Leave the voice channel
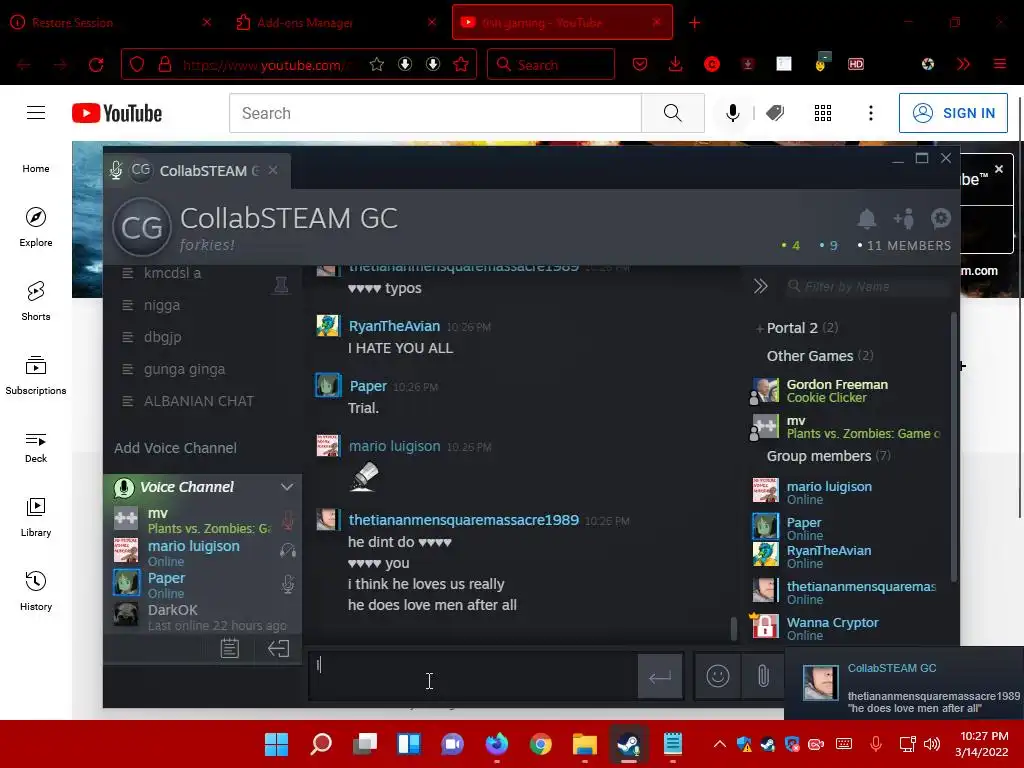 (x=279, y=648)
